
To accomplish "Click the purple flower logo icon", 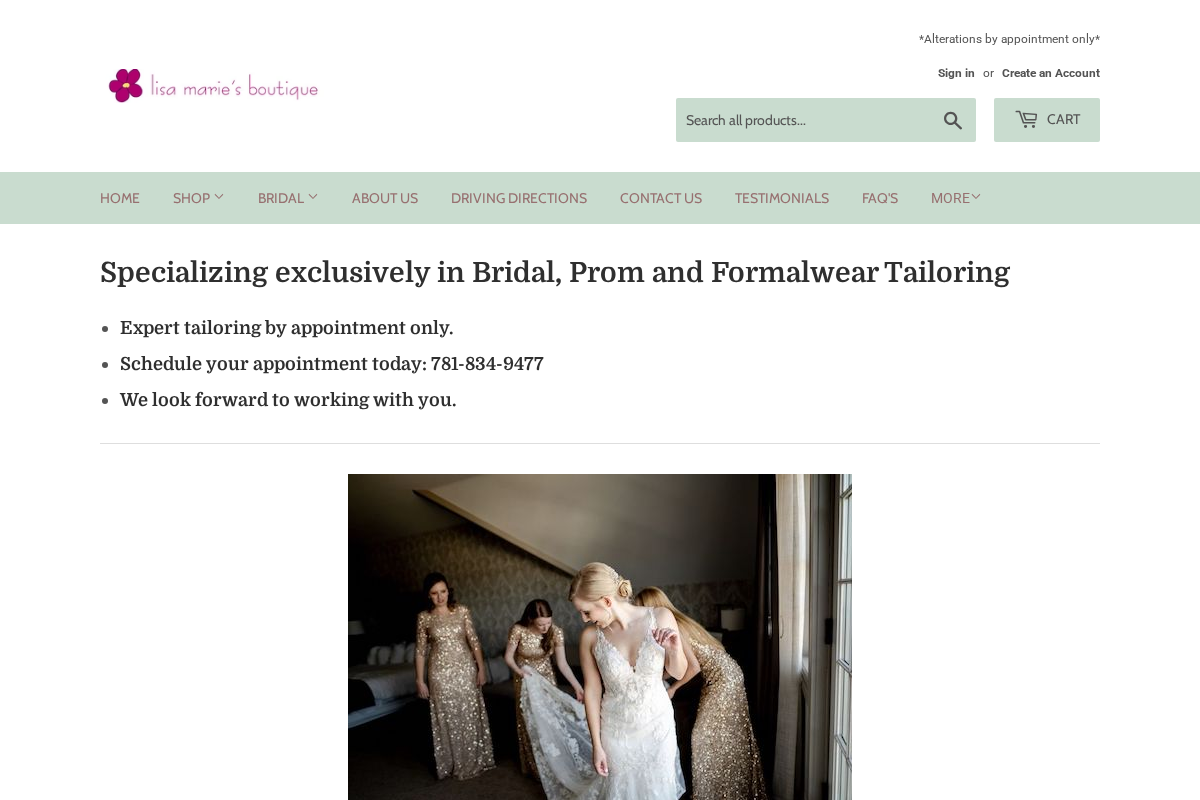I will tap(126, 85).
